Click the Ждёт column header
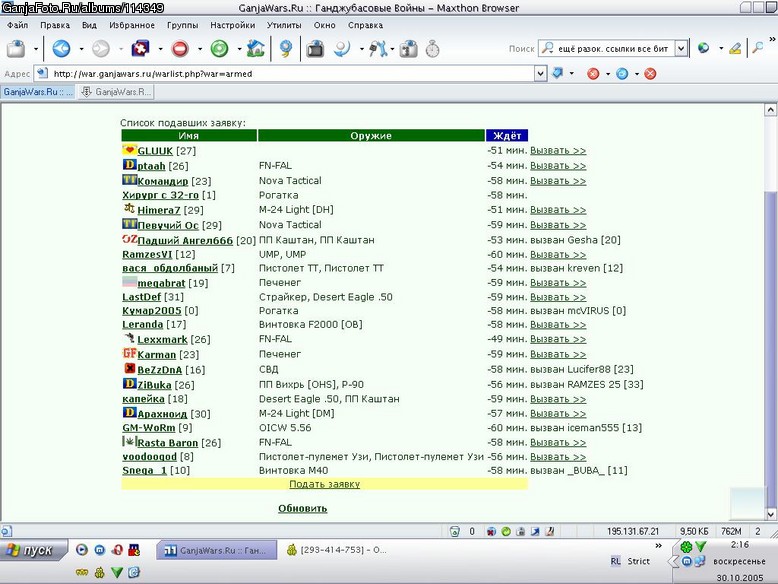This screenshot has width=778, height=584. 507,135
